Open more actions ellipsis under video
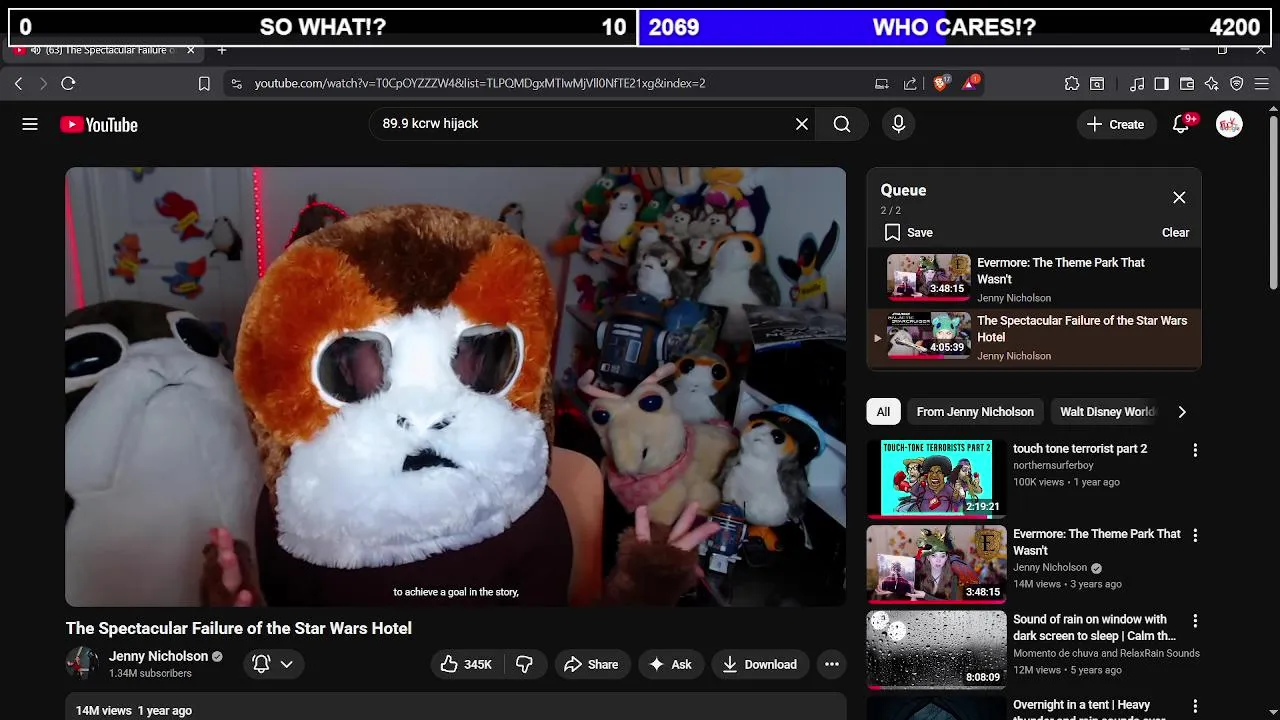This screenshot has width=1280, height=720. [831, 665]
